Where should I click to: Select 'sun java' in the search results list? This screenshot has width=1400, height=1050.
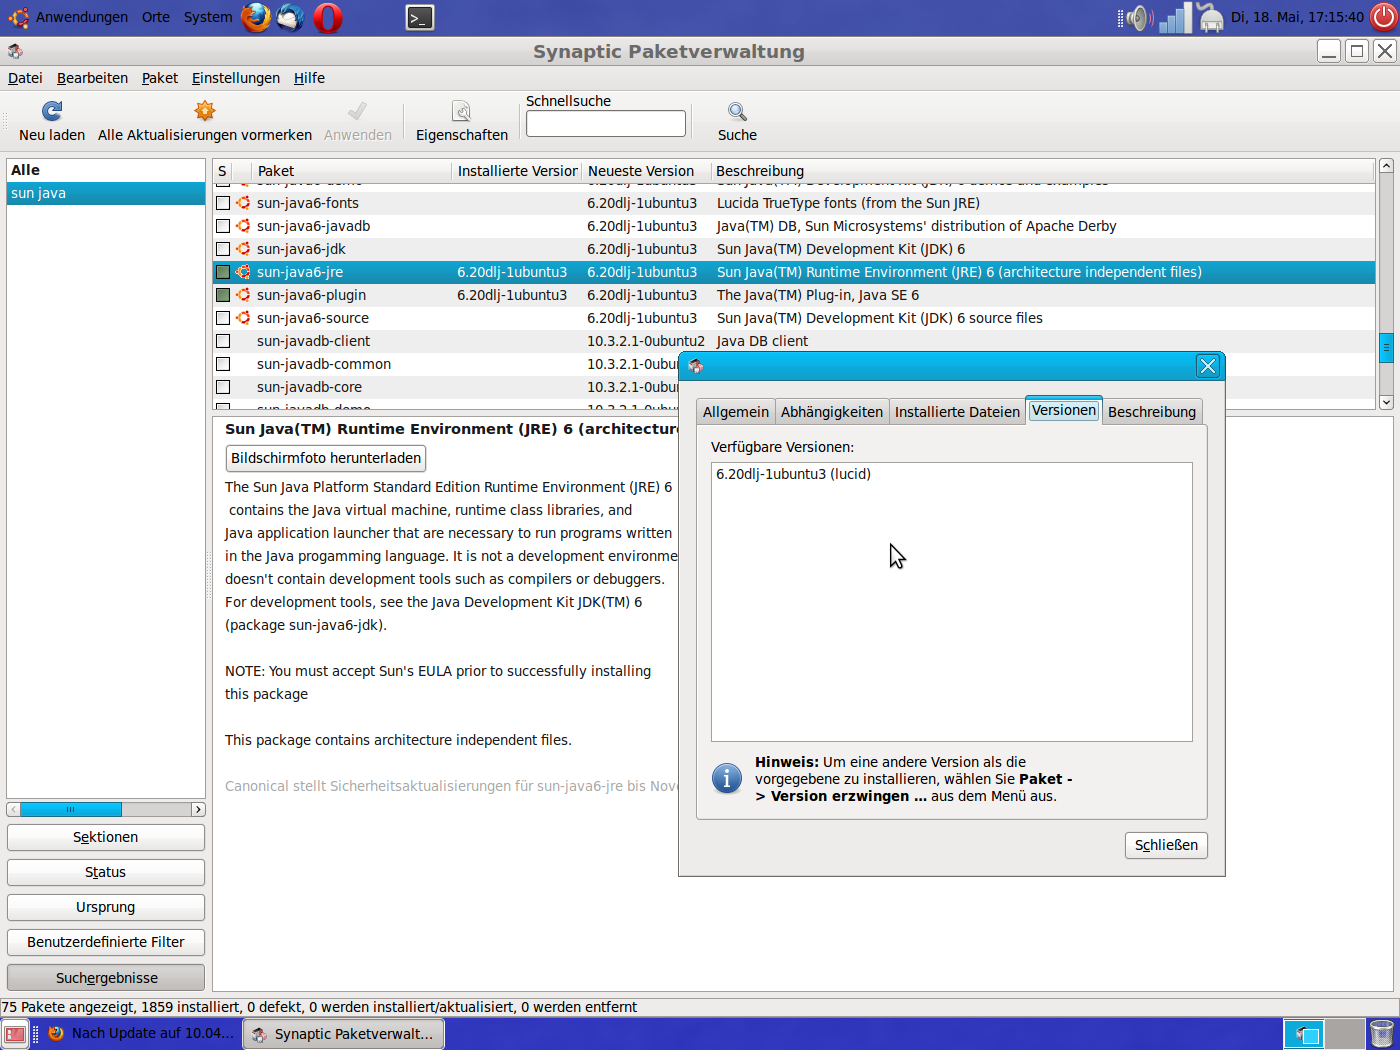(106, 193)
